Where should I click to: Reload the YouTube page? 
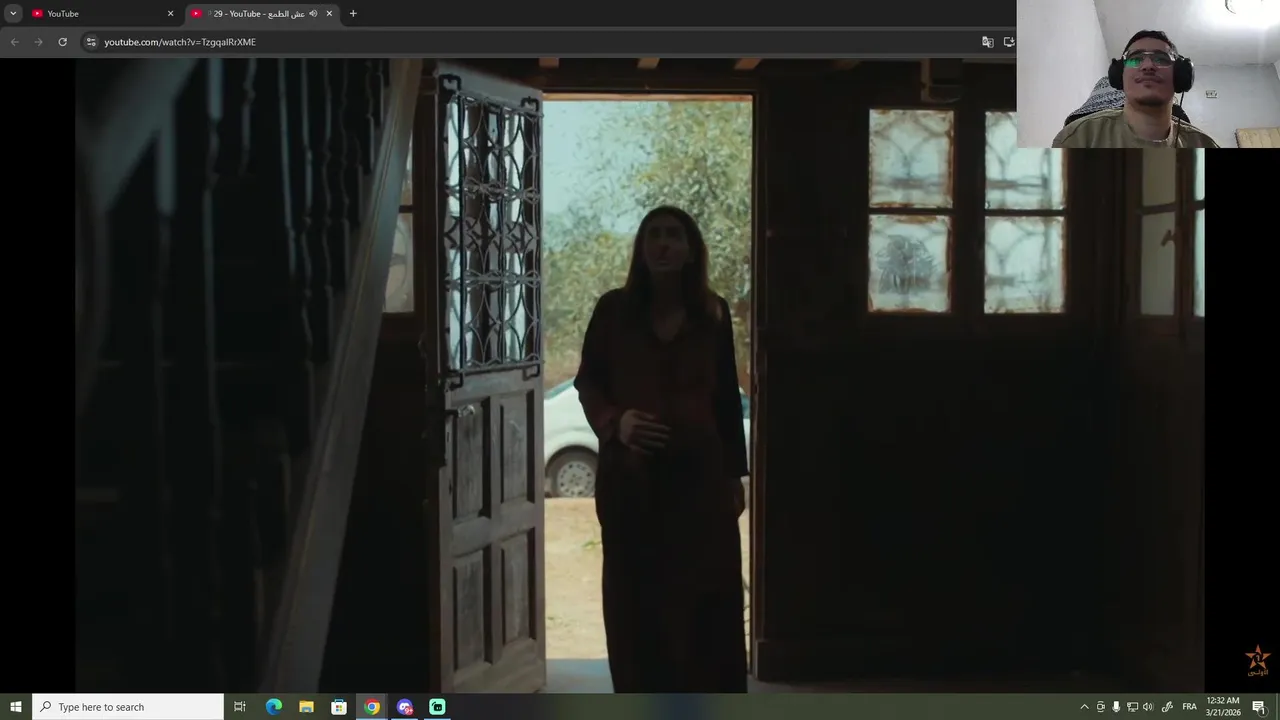tap(62, 42)
